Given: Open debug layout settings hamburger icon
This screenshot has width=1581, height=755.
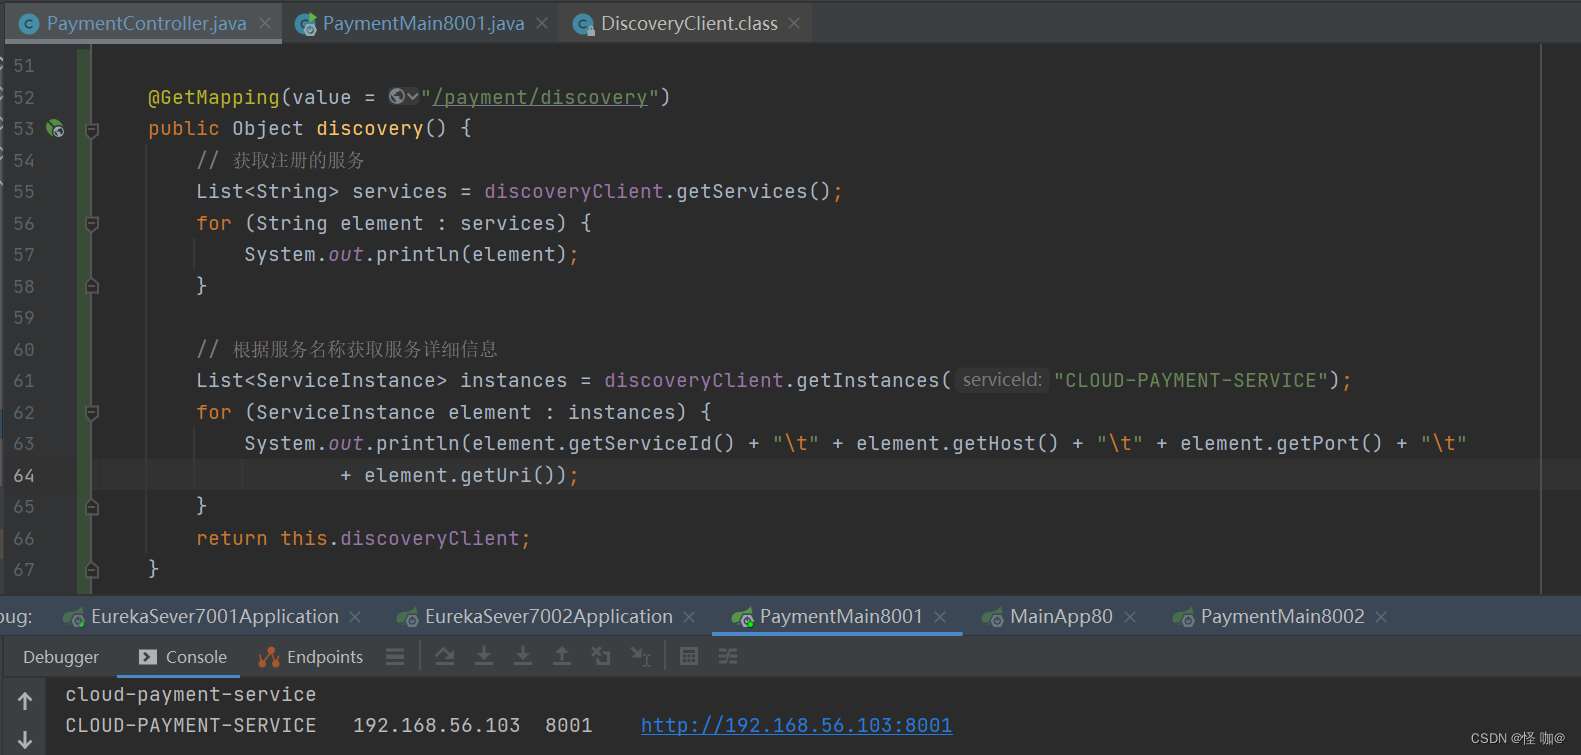Looking at the screenshot, I should 395,657.
